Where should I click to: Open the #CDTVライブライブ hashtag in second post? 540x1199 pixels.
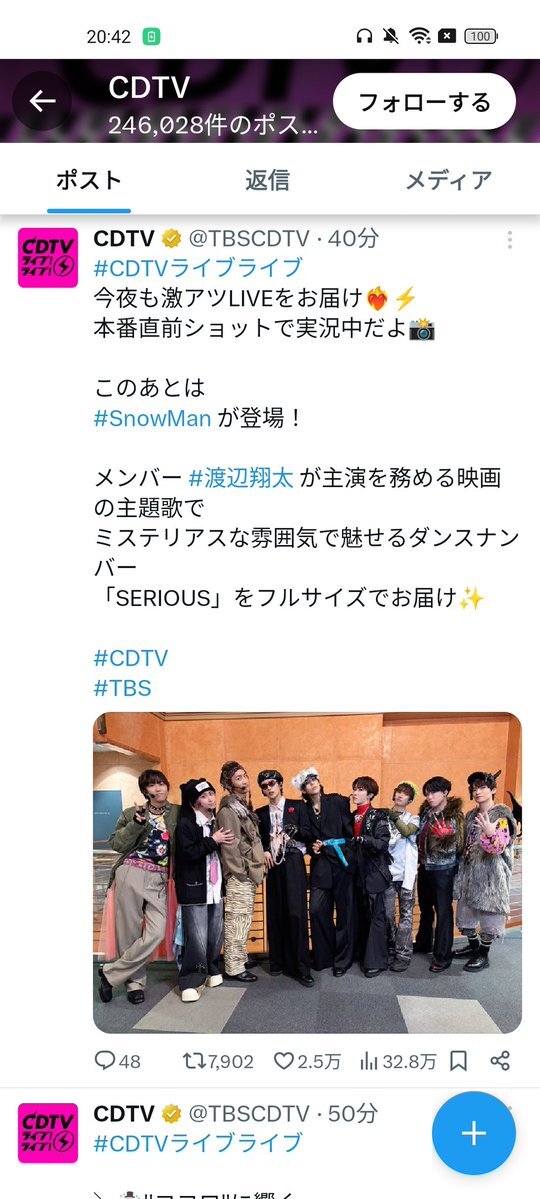198,1143
